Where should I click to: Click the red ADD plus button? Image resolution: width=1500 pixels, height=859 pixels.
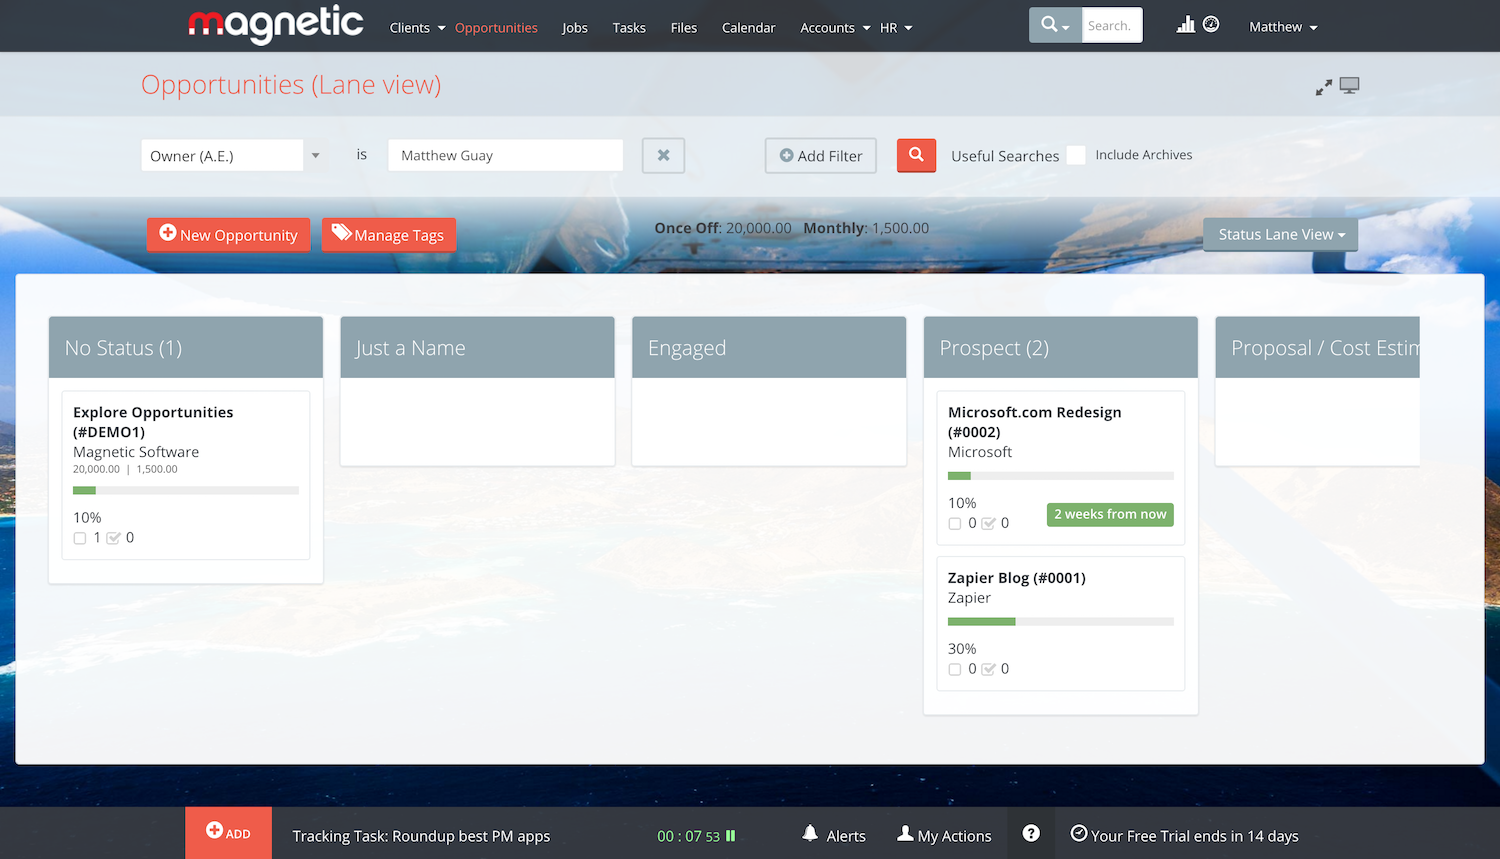click(228, 832)
